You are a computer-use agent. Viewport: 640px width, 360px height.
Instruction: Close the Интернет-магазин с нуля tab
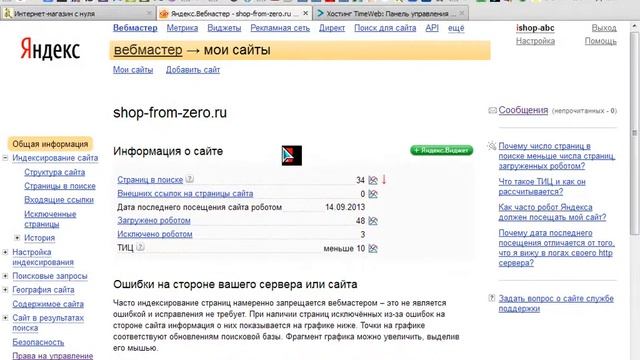[149, 13]
